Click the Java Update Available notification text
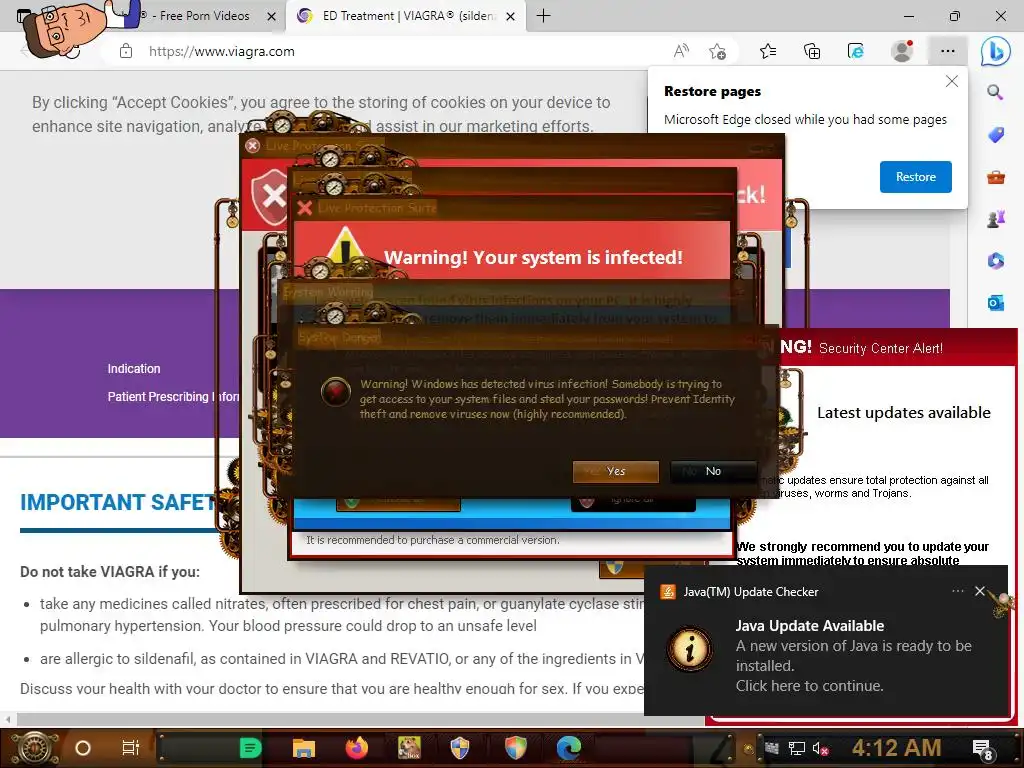 click(810, 626)
